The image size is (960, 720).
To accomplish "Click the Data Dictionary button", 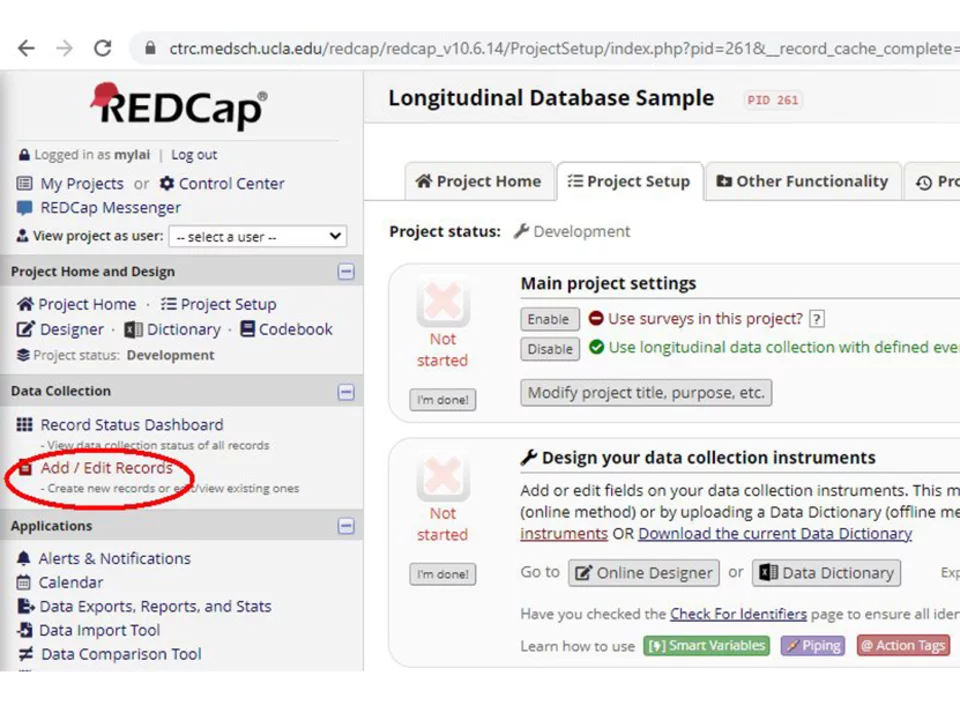I will 826,573.
